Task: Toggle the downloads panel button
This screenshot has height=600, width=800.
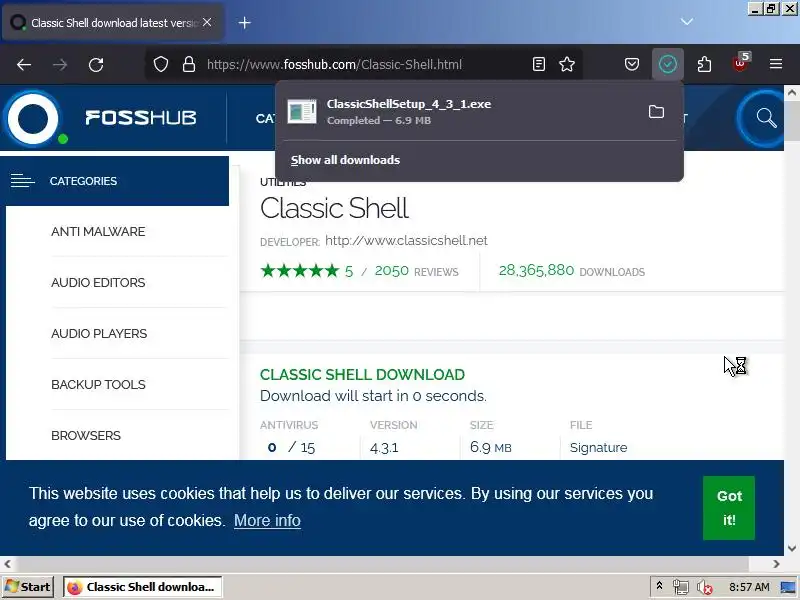Action: [x=668, y=64]
